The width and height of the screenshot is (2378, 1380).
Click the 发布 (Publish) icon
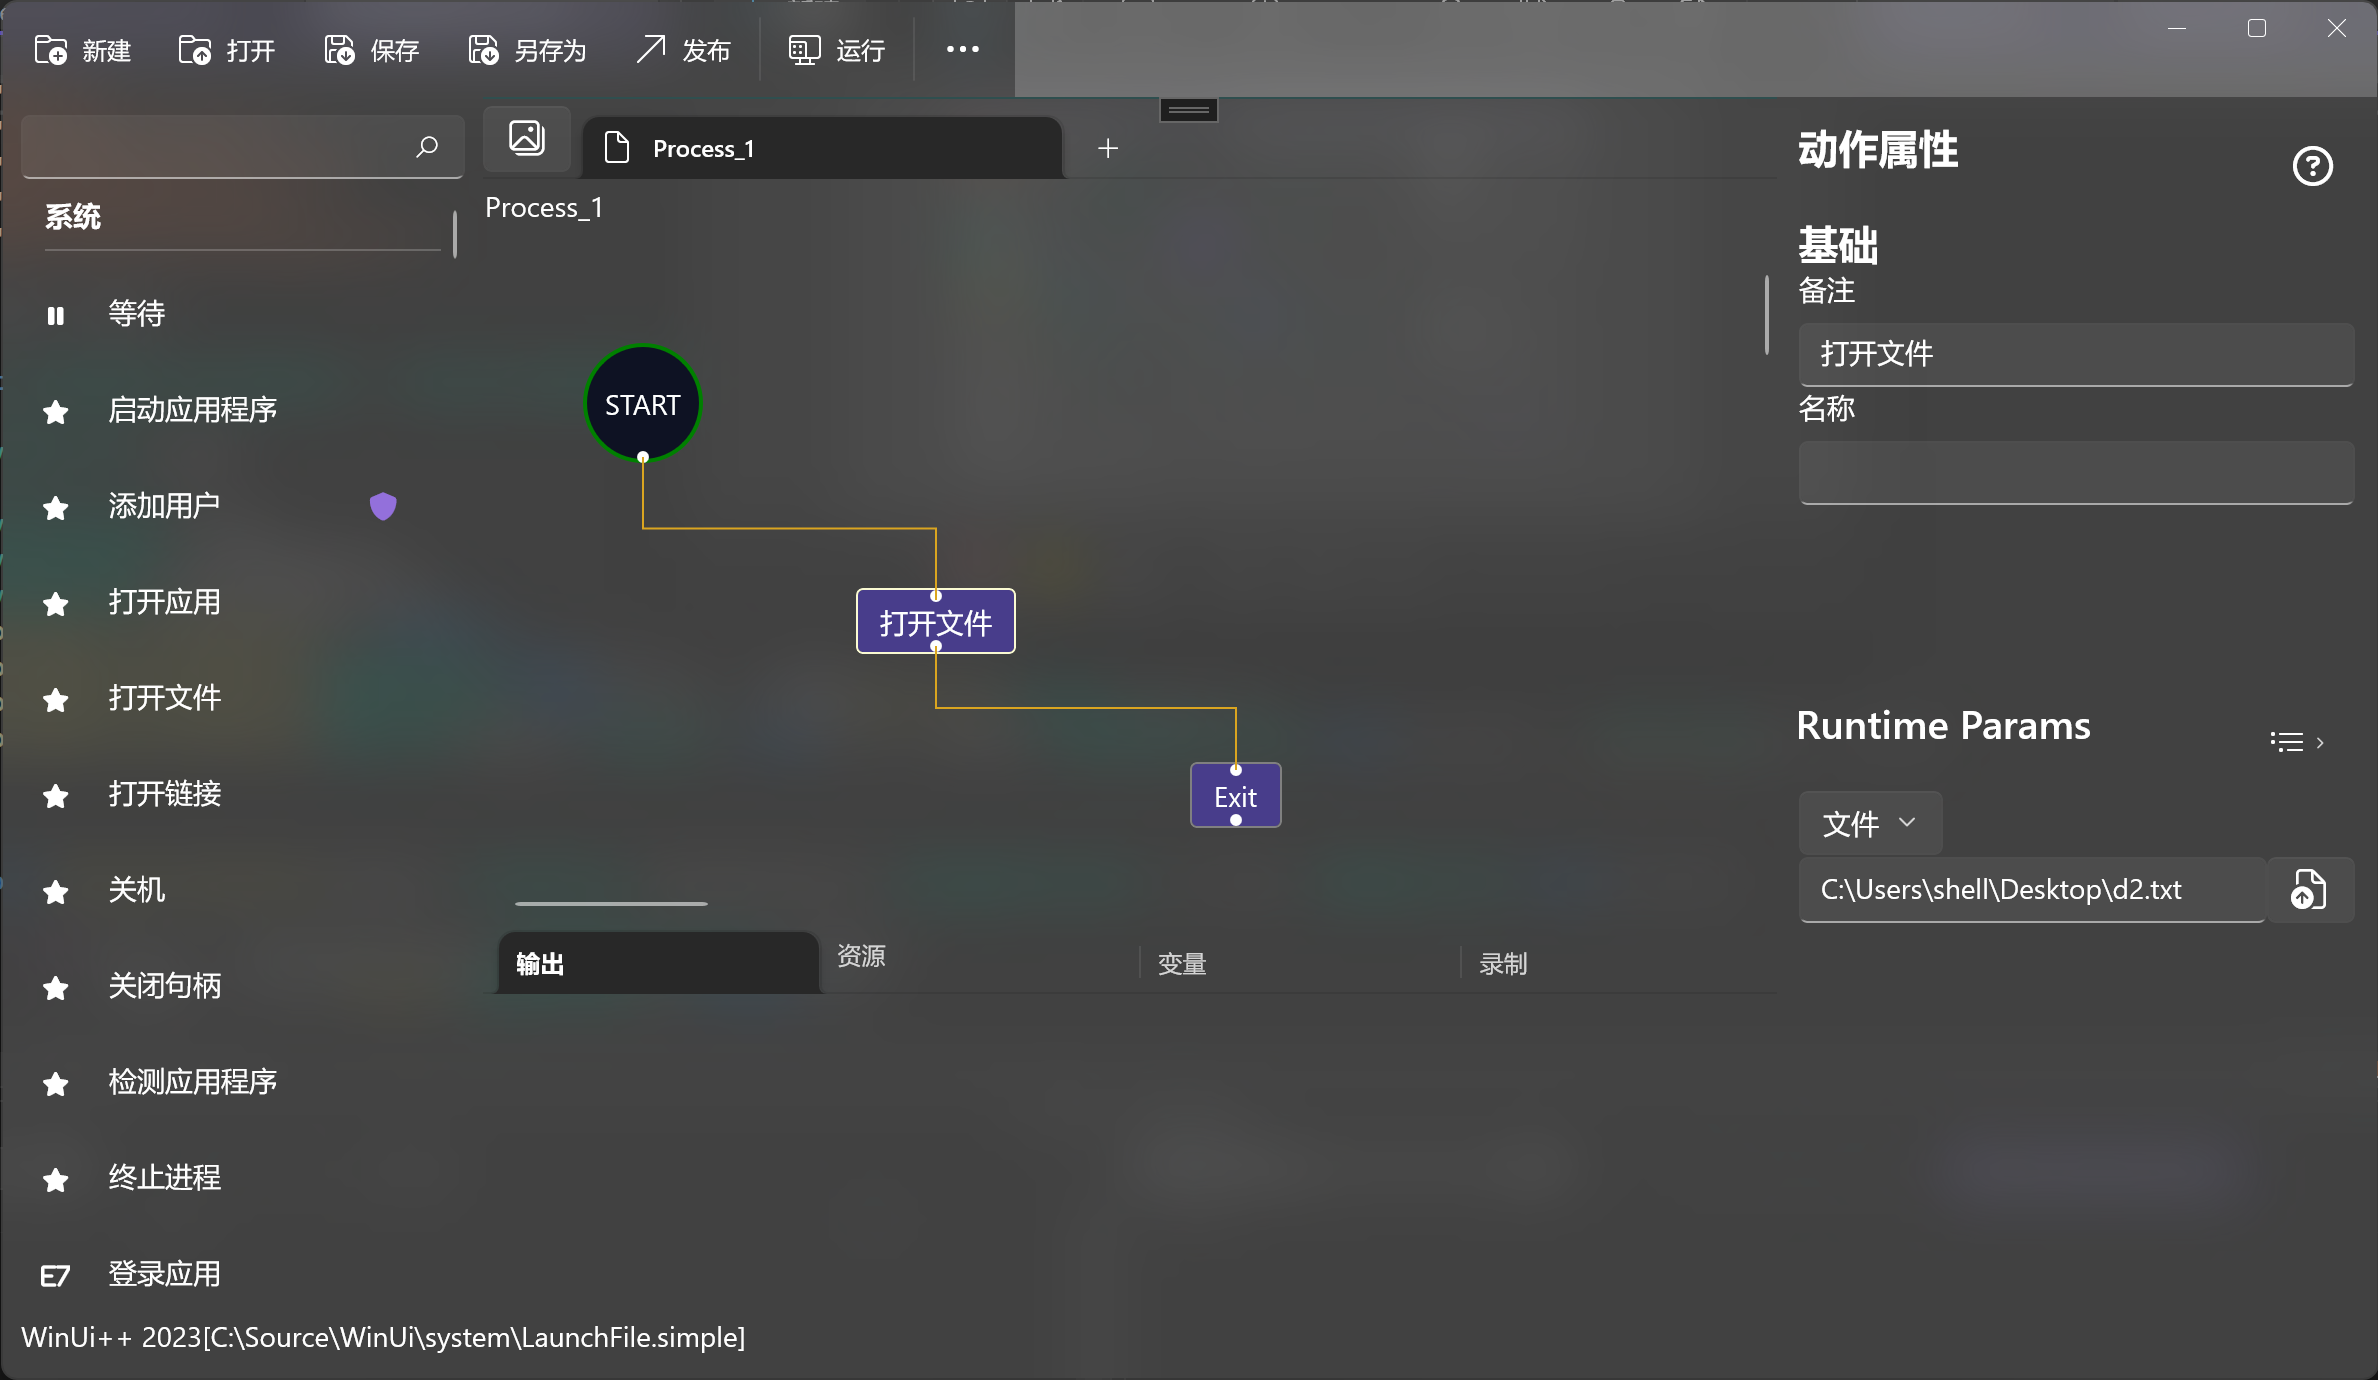click(x=651, y=49)
